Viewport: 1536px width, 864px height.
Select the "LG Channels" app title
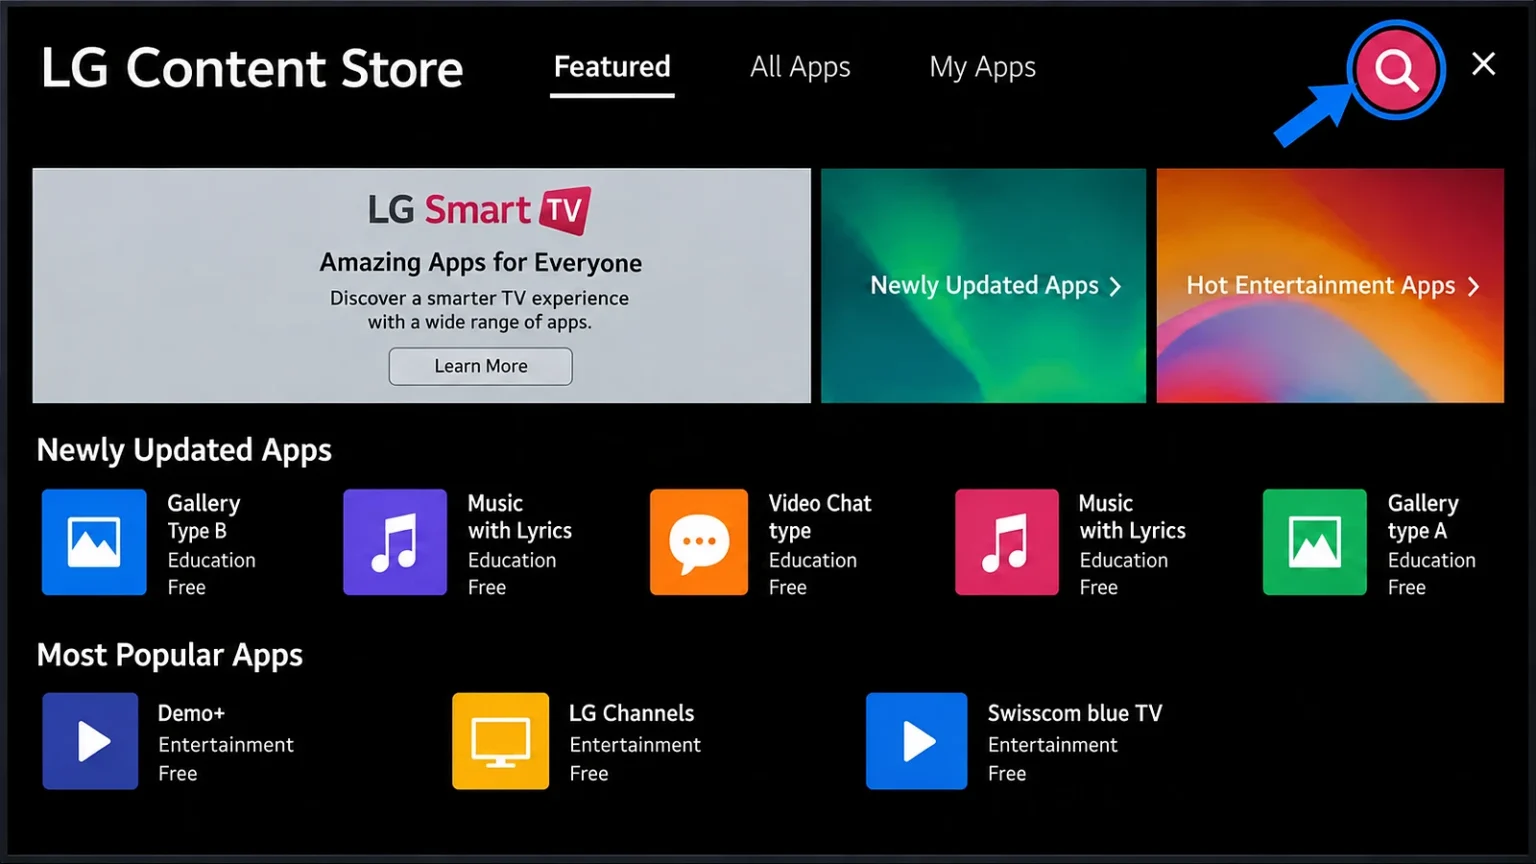(631, 713)
